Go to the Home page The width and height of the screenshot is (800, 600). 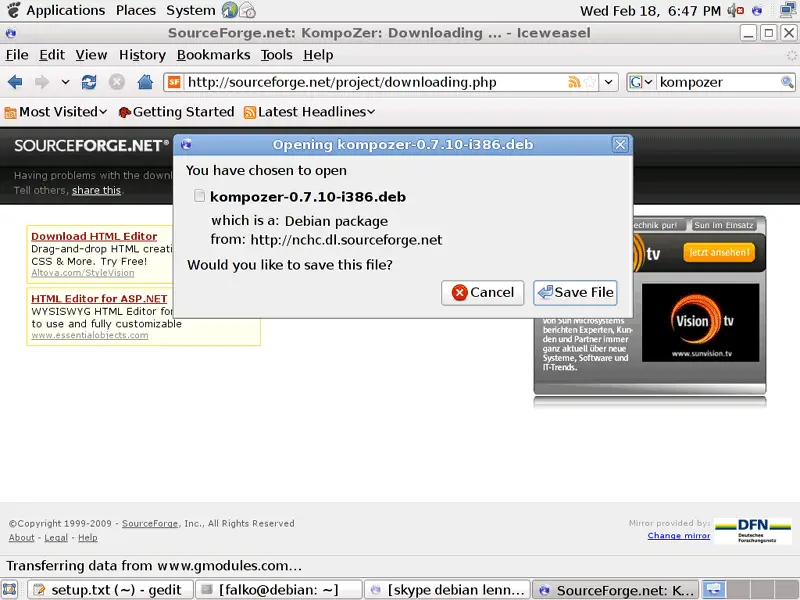pyautogui.click(x=145, y=82)
